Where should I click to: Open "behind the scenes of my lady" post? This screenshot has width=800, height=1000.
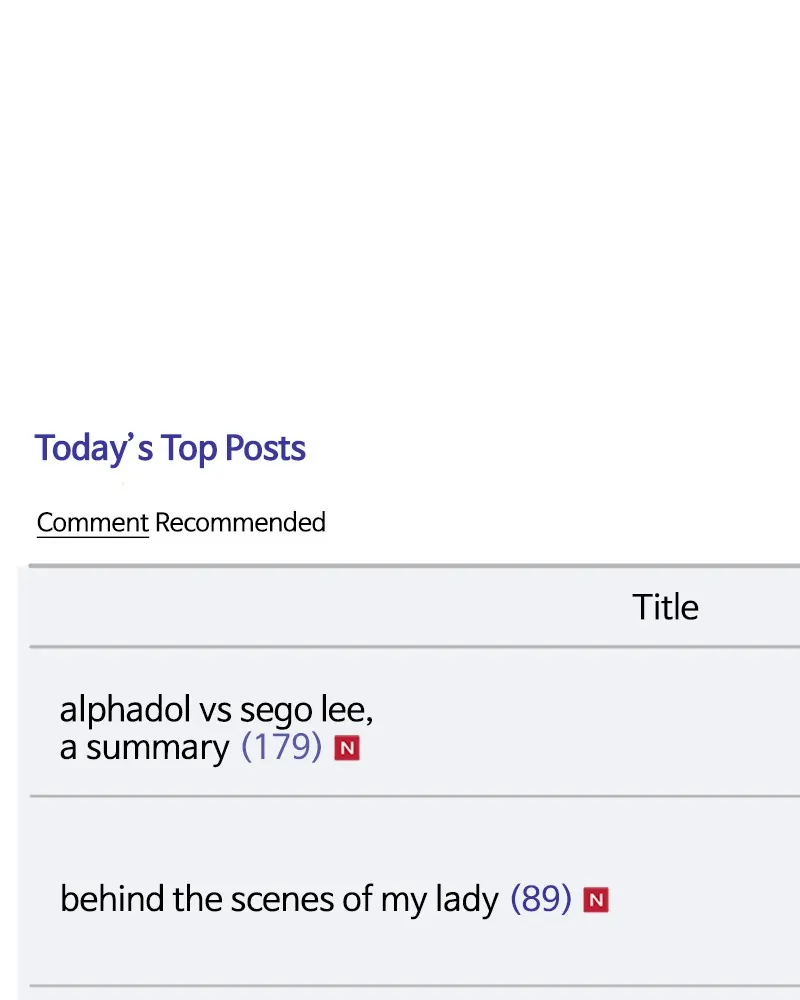[278, 900]
